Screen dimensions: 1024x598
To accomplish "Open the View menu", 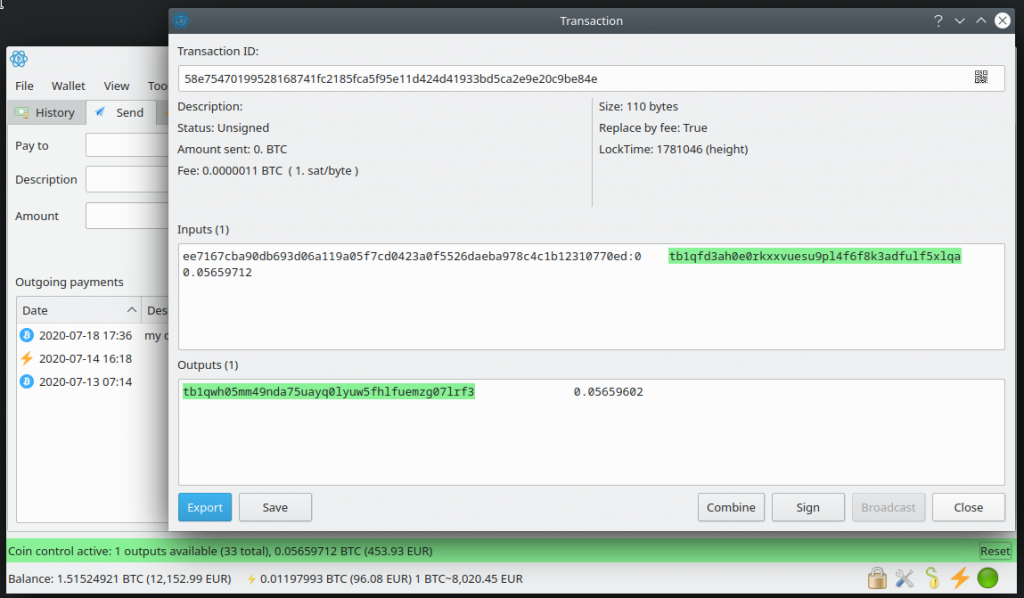I will tap(116, 86).
